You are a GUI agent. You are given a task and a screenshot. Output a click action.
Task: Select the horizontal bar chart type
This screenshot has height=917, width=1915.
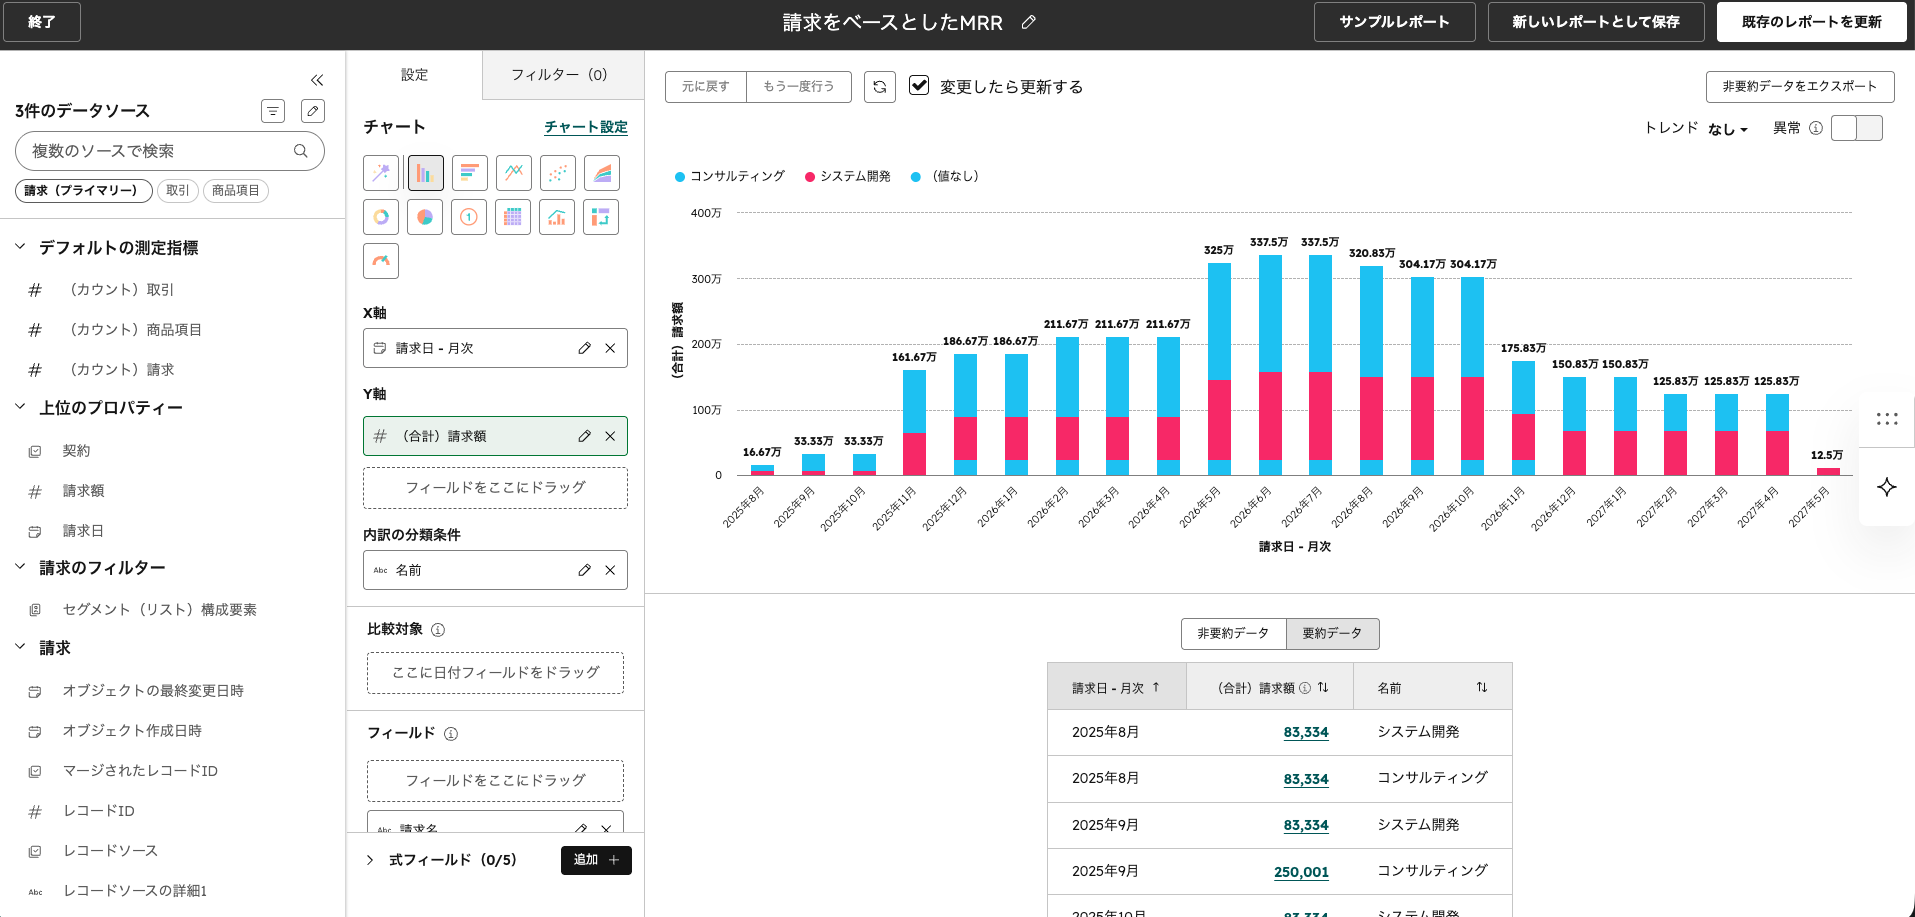pos(469,173)
